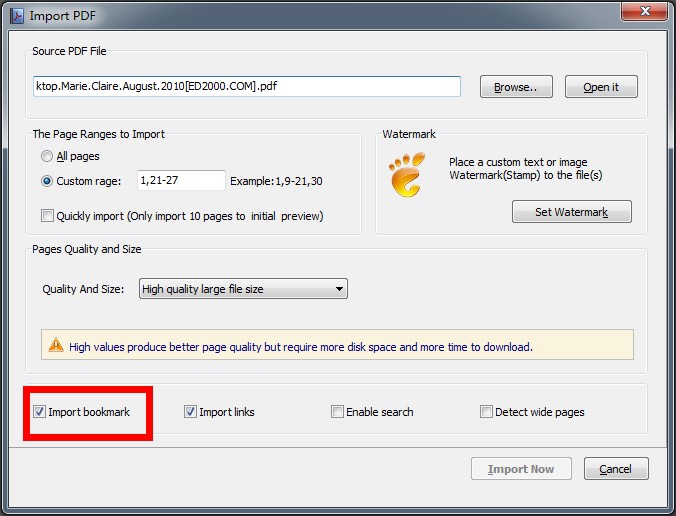Tick the Enable search checkbox
The width and height of the screenshot is (676, 516).
[337, 412]
